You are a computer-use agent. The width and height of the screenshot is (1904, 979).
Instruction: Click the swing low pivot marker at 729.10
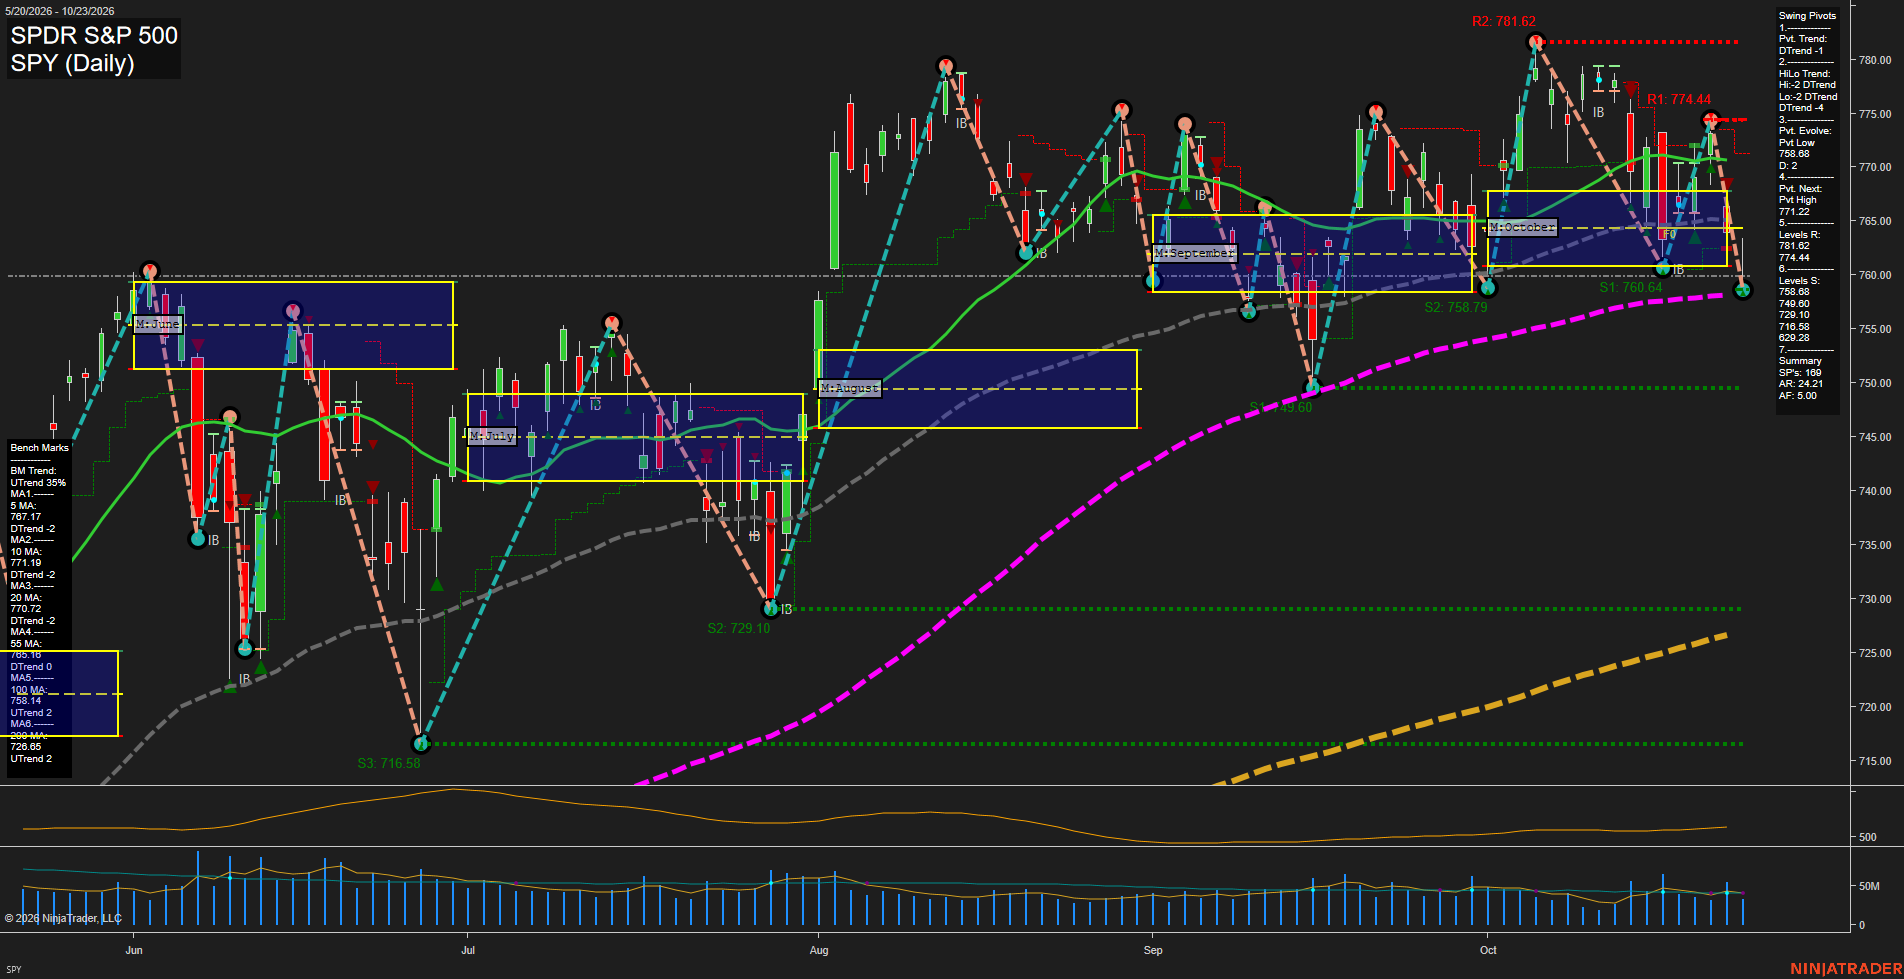click(770, 607)
